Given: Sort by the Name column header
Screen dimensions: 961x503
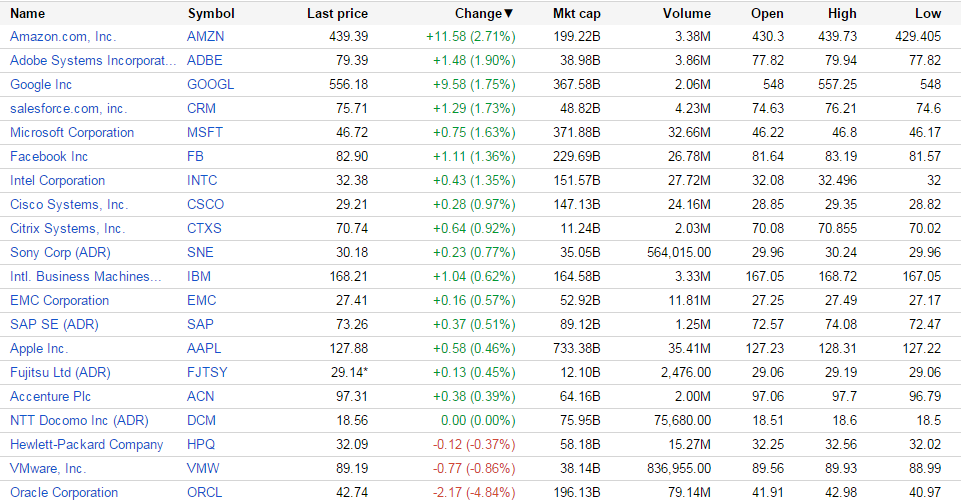Looking at the screenshot, I should tap(27, 13).
